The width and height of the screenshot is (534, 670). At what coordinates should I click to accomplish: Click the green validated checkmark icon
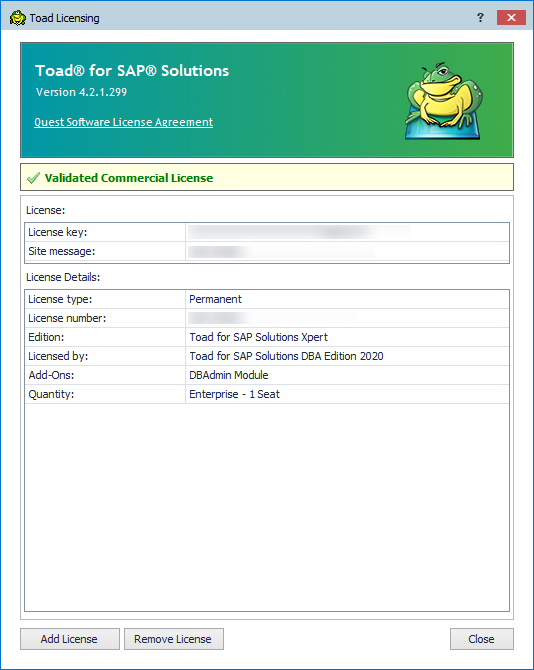[x=33, y=178]
